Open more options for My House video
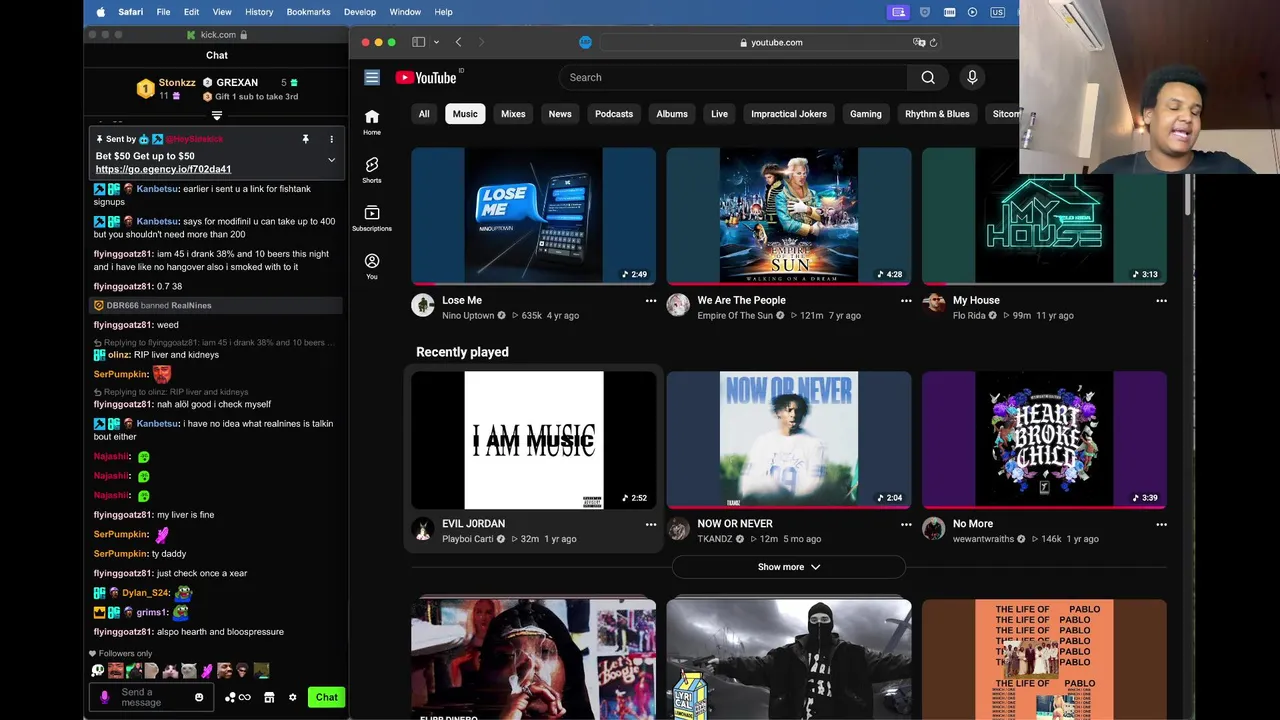The width and height of the screenshot is (1280, 720). [1161, 300]
